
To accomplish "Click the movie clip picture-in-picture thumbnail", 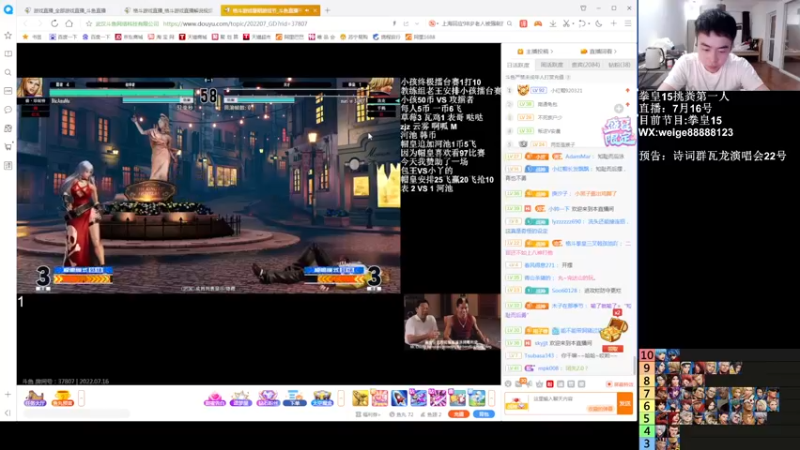I will coord(452,322).
